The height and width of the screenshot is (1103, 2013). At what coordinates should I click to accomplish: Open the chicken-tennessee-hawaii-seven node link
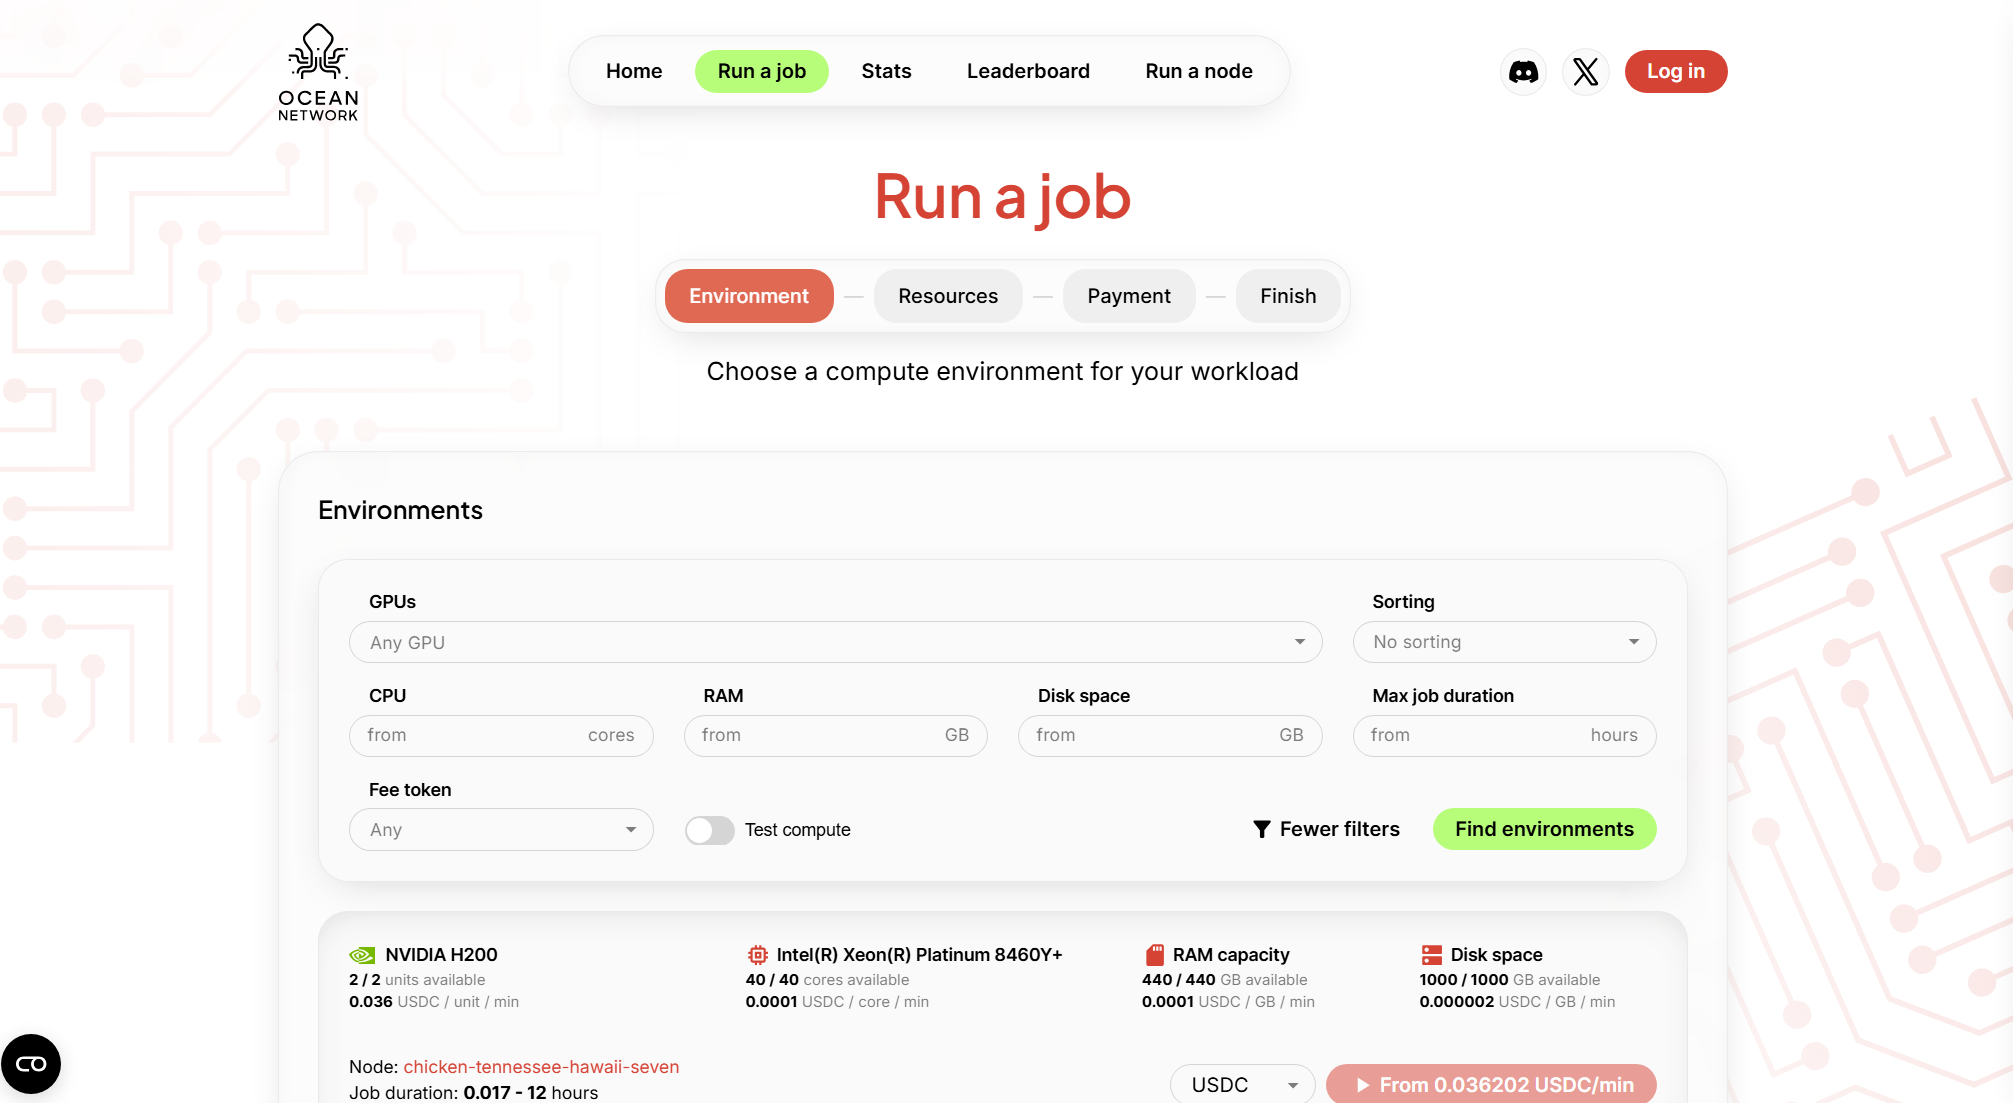point(541,1067)
